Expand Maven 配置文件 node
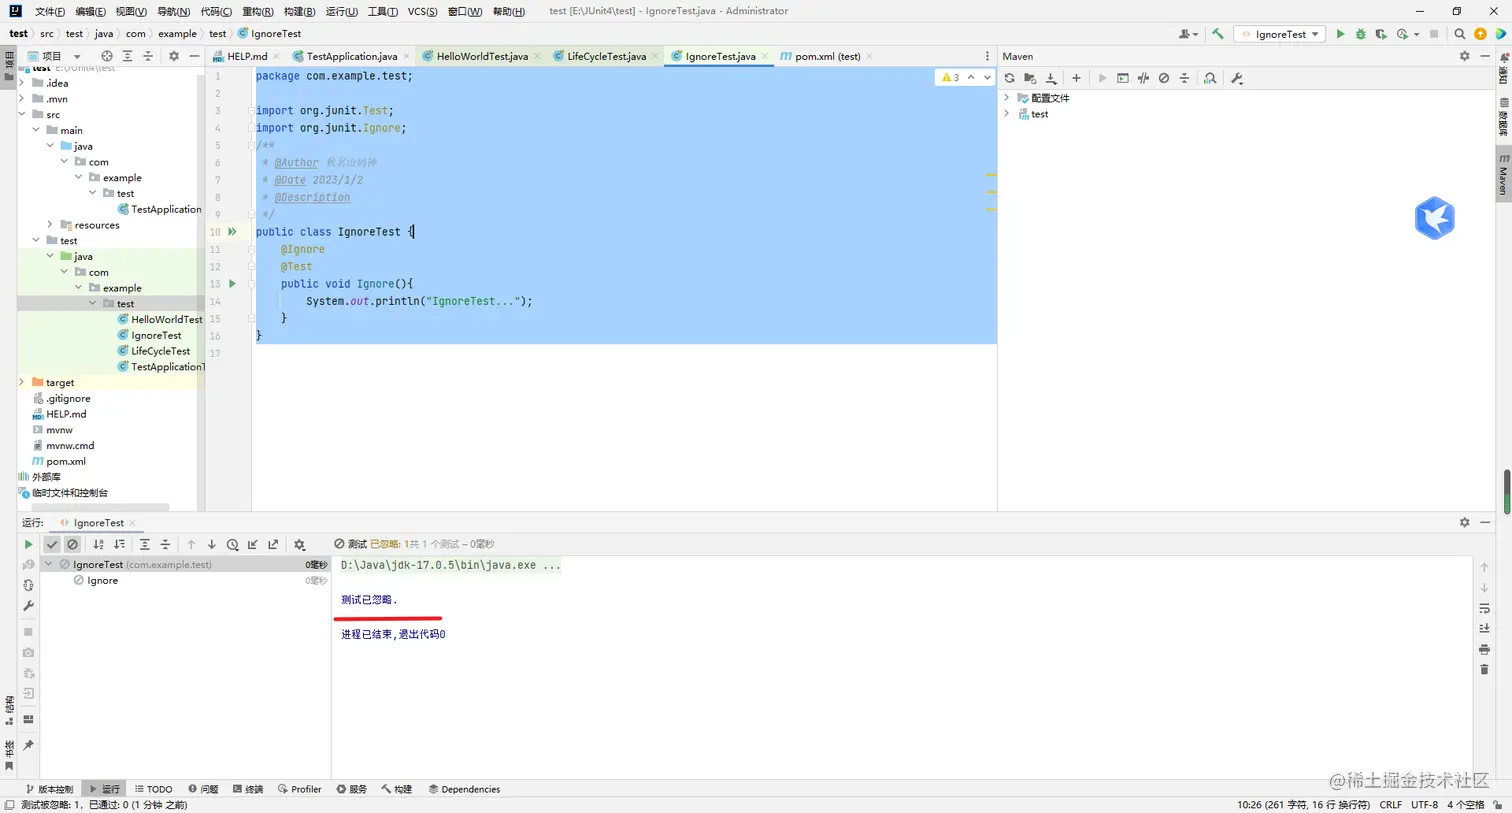Screen dimensions: 1512x813 pyautogui.click(x=1007, y=98)
